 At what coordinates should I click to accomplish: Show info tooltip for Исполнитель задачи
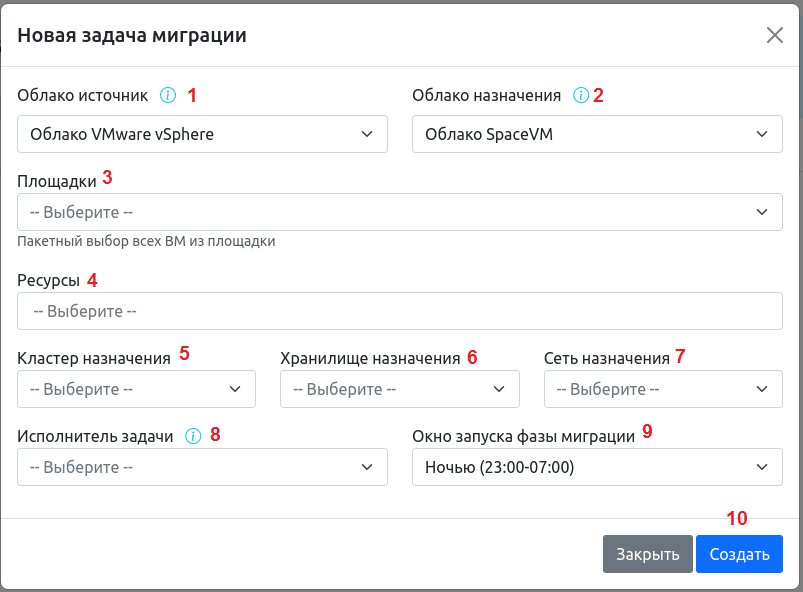tap(193, 437)
